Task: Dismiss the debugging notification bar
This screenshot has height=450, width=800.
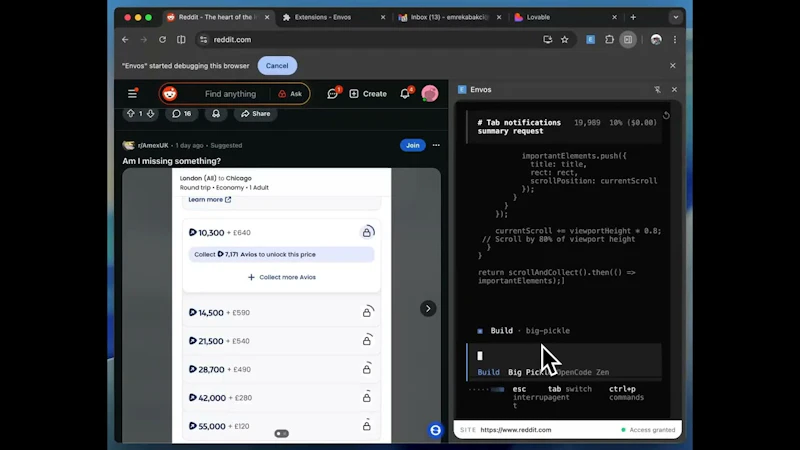Action: (x=672, y=65)
